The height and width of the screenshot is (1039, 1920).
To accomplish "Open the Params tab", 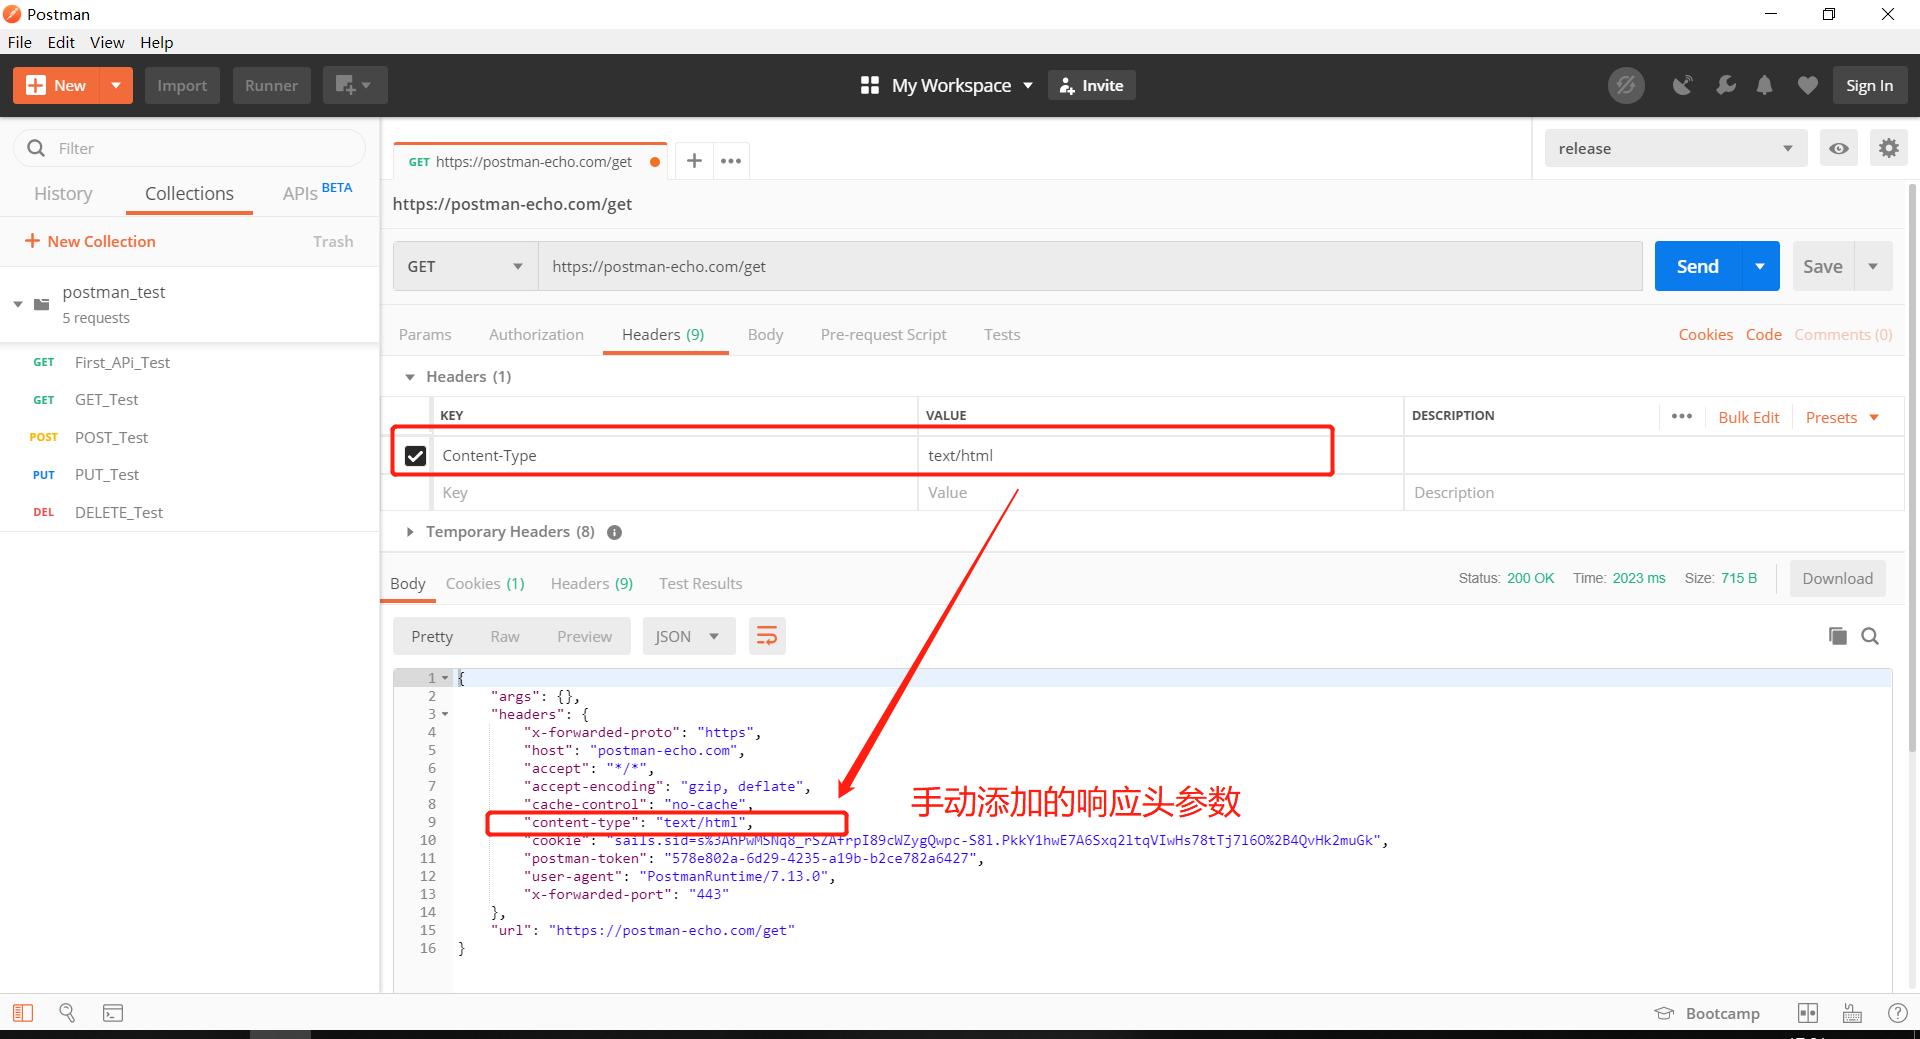I will pyautogui.click(x=425, y=334).
